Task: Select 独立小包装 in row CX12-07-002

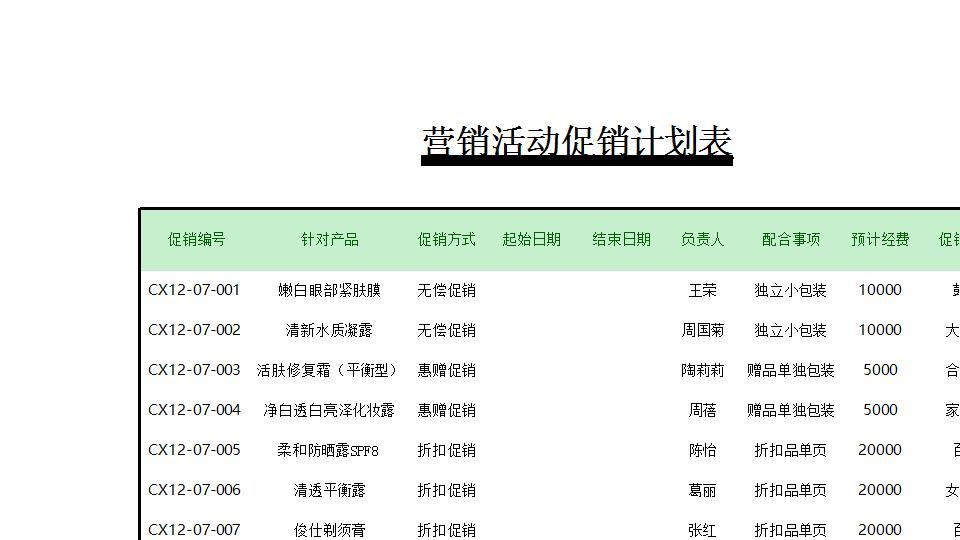Action: (x=790, y=330)
